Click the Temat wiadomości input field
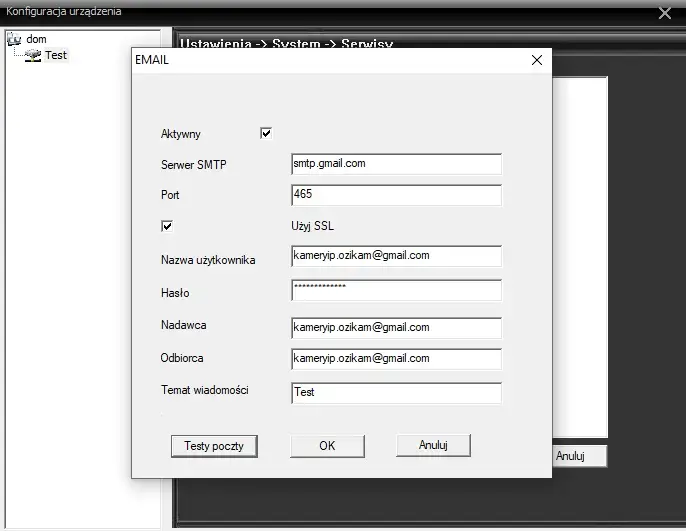 click(396, 393)
